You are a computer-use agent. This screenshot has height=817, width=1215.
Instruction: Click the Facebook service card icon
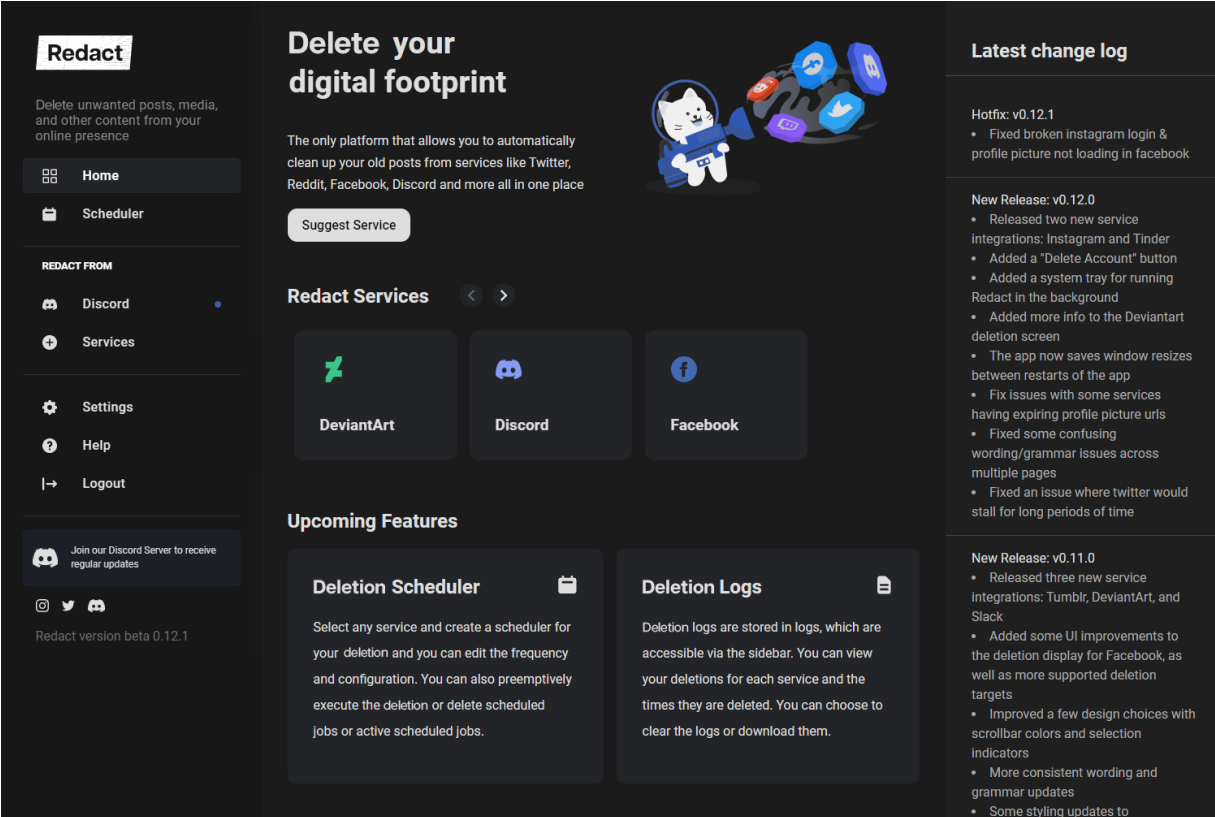coord(684,369)
